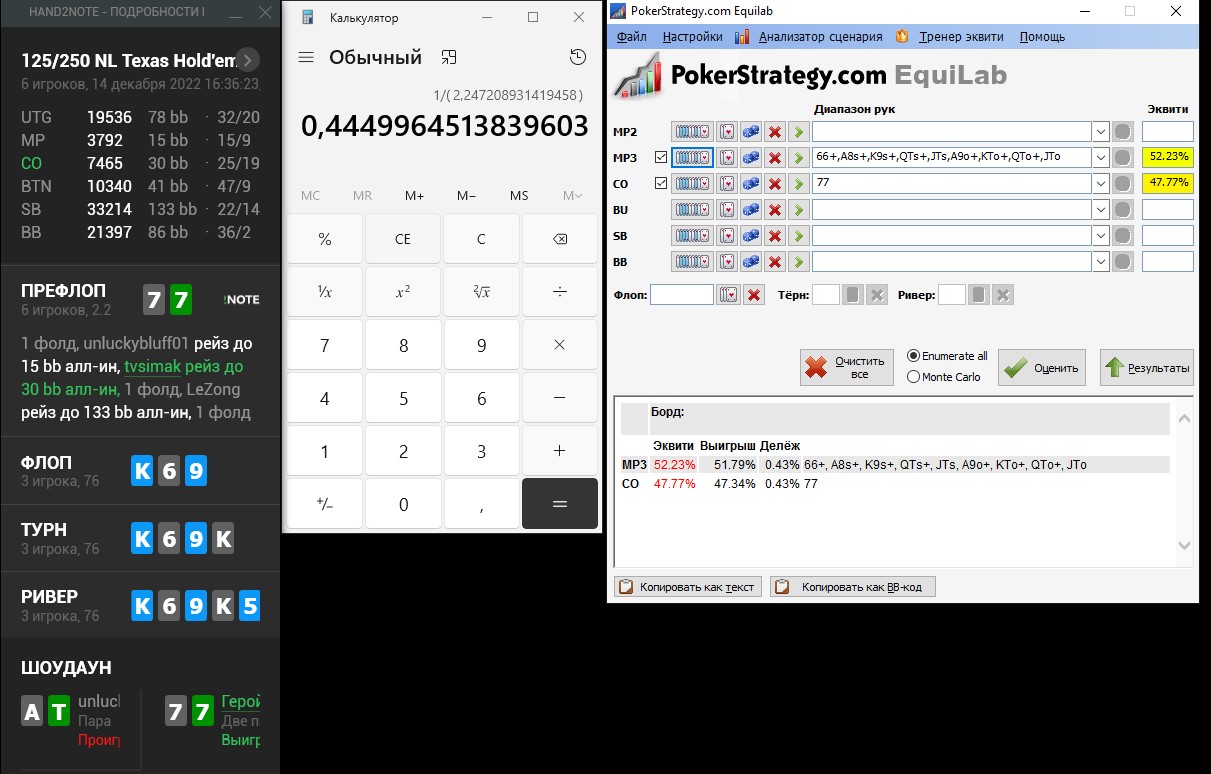
Task: Open the range selector for BU row
Action: (x=692, y=210)
